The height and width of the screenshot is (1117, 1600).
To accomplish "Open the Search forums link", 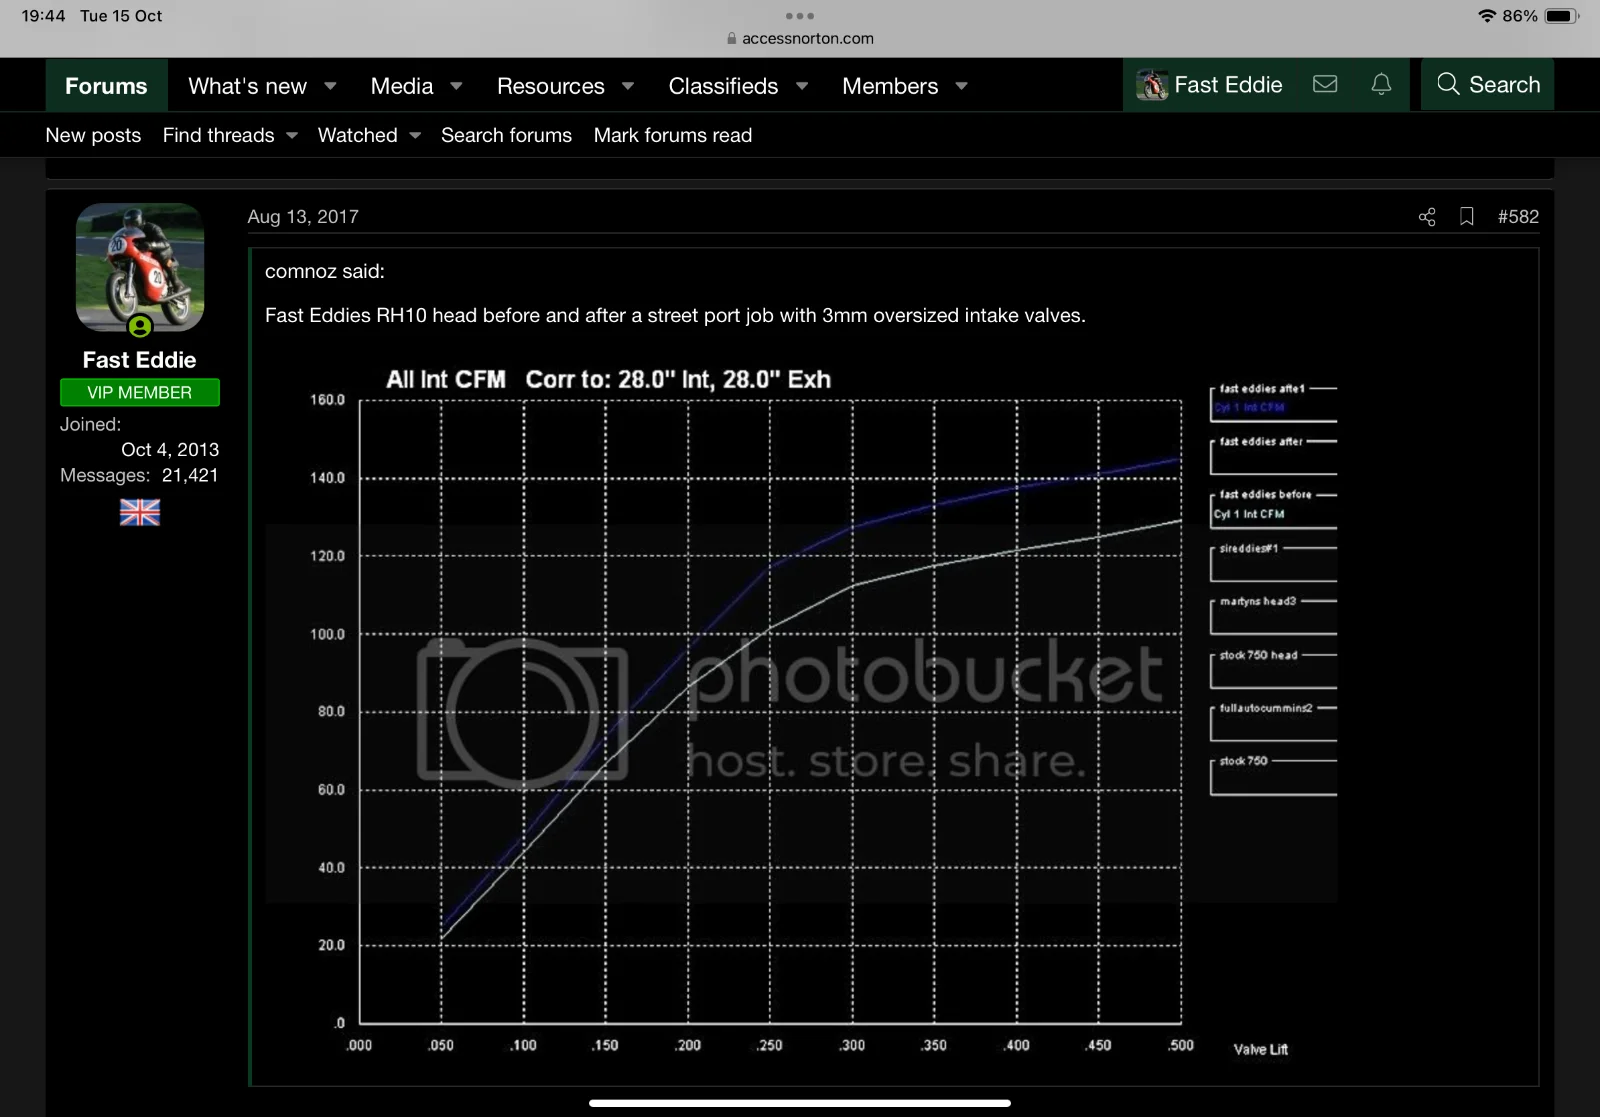I will [x=506, y=135].
